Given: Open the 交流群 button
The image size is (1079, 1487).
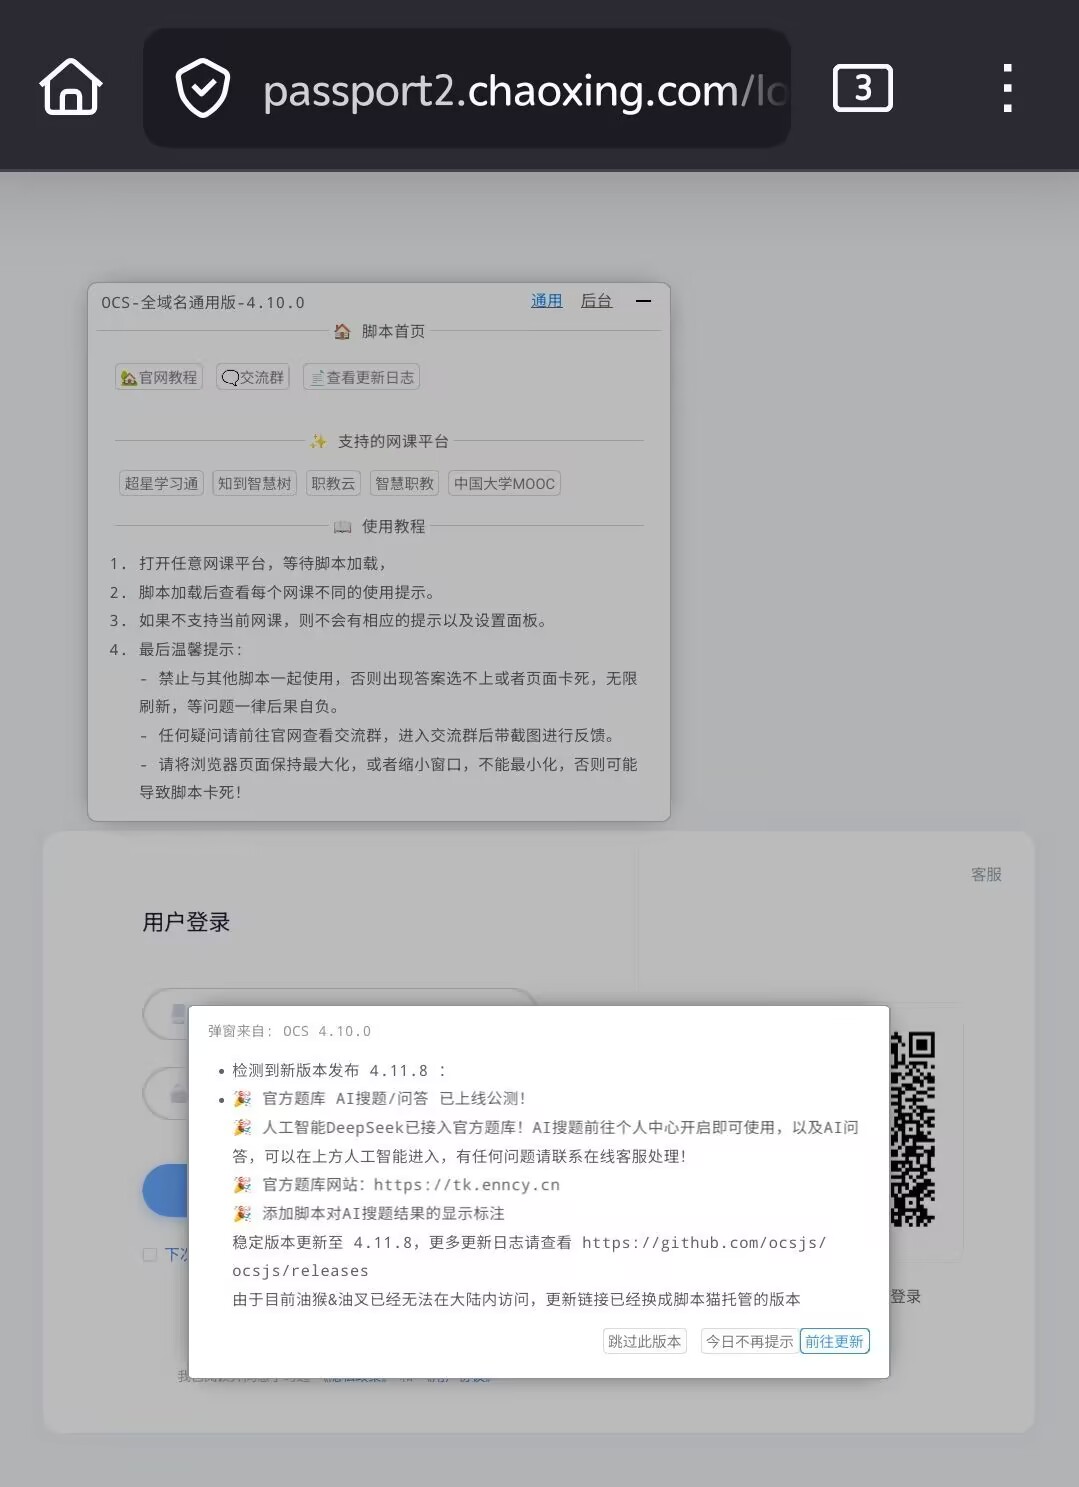Looking at the screenshot, I should click(253, 377).
